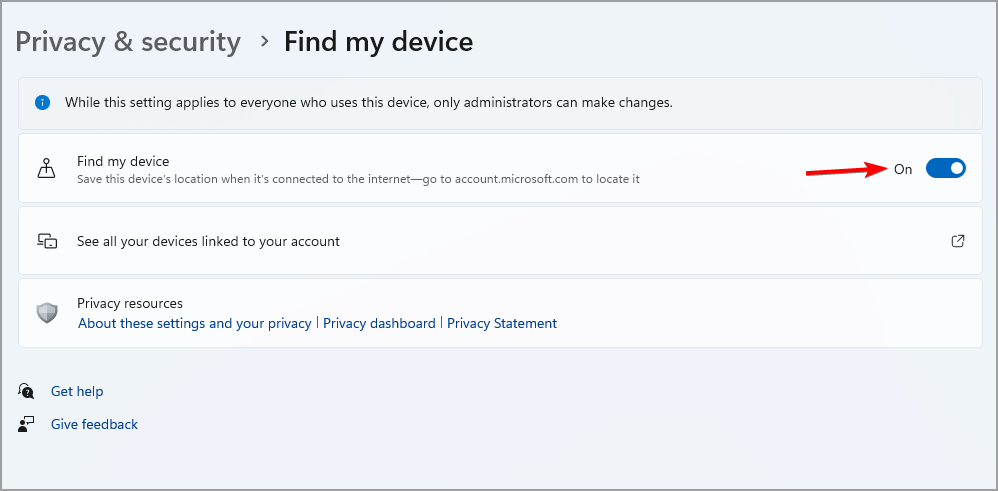Click the breadcrumb chevron separator
The image size is (998, 491).
264,42
